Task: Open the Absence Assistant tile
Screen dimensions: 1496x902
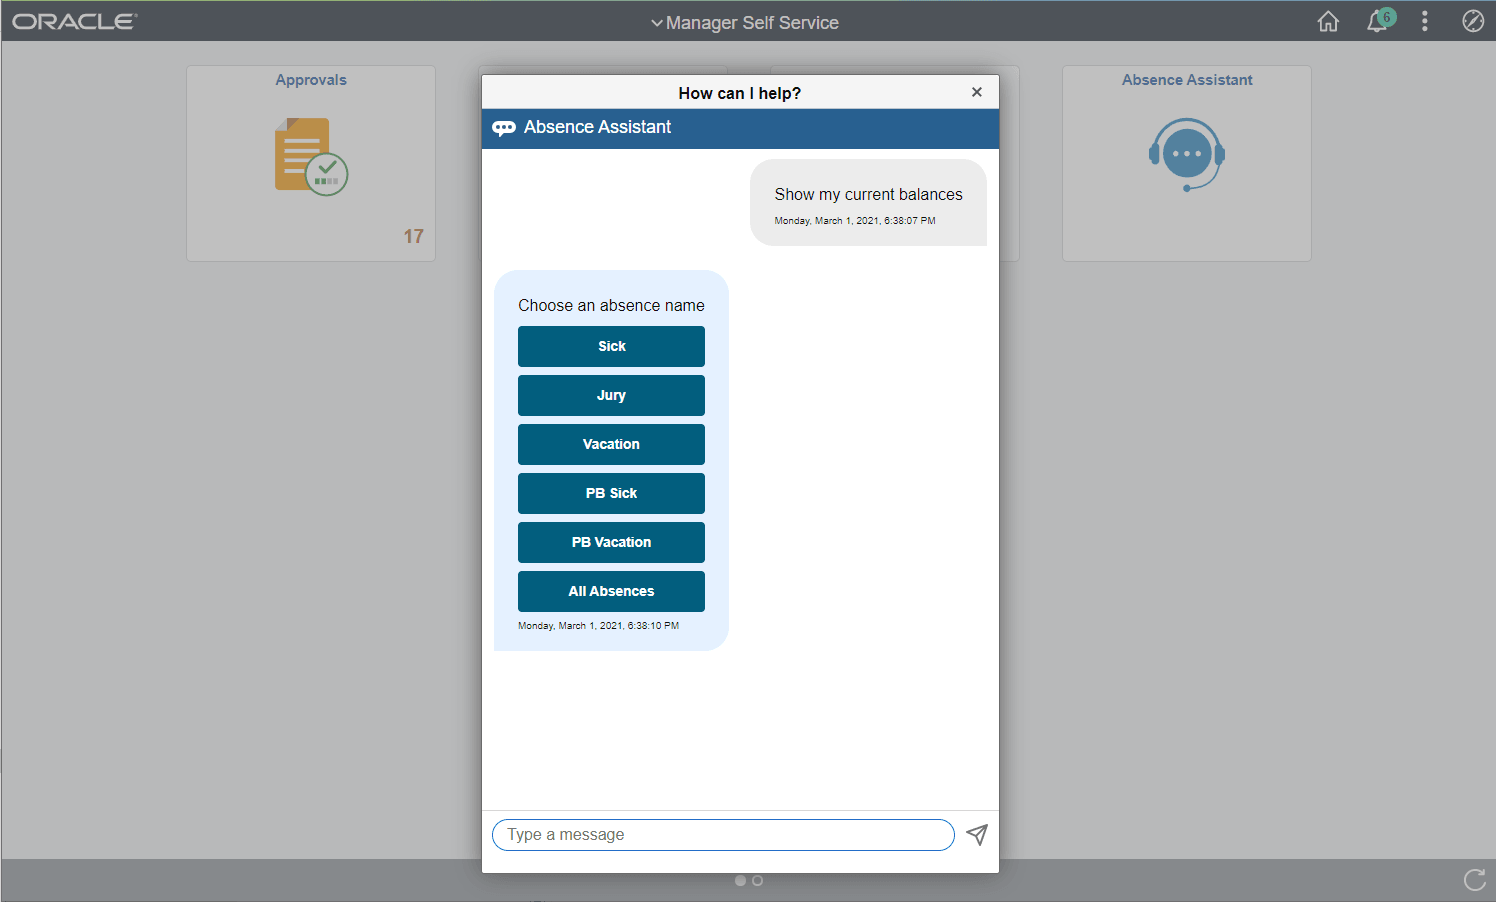Action: [x=1187, y=164]
